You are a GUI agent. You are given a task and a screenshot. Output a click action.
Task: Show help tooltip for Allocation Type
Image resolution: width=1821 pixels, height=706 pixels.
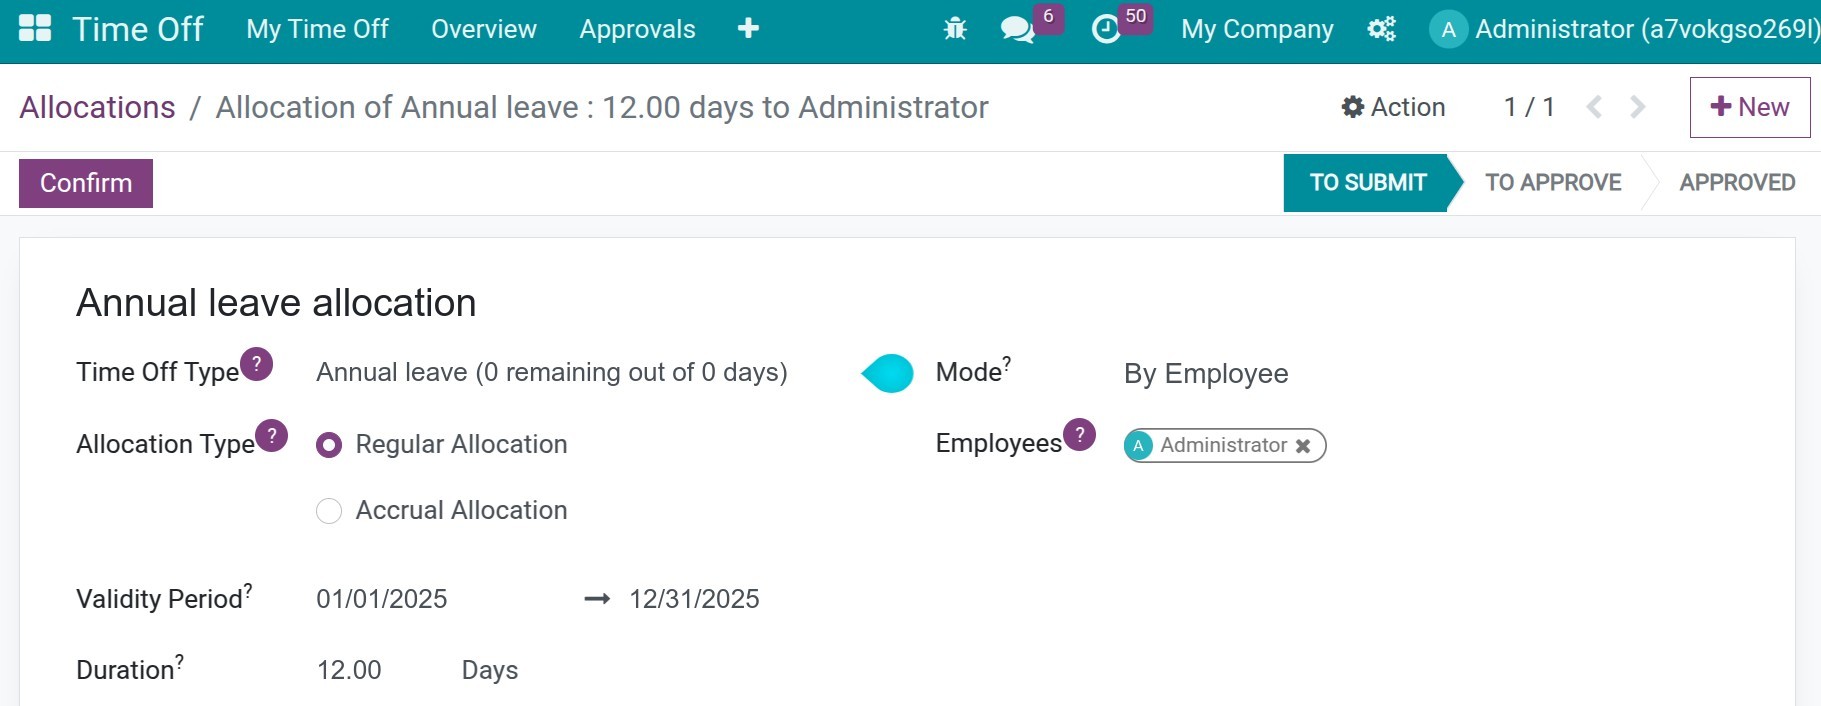pos(272,436)
